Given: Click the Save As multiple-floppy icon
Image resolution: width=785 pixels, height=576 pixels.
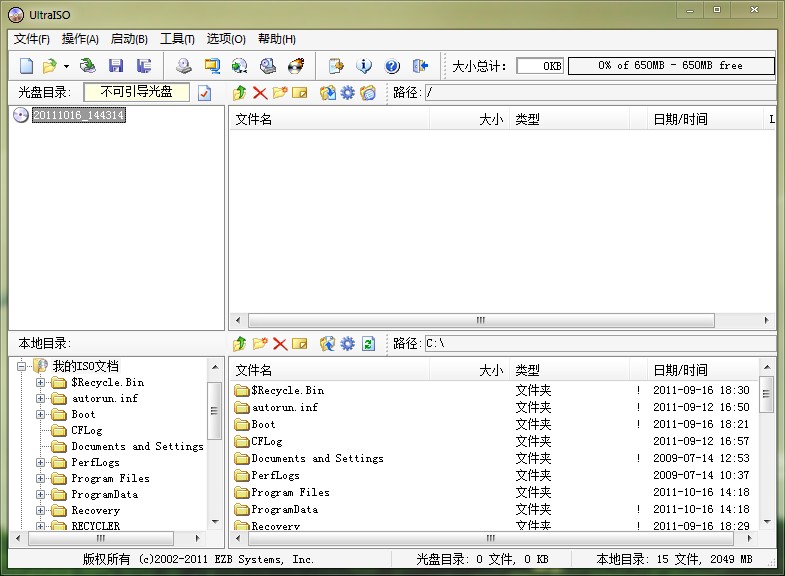Looking at the screenshot, I should (144, 66).
